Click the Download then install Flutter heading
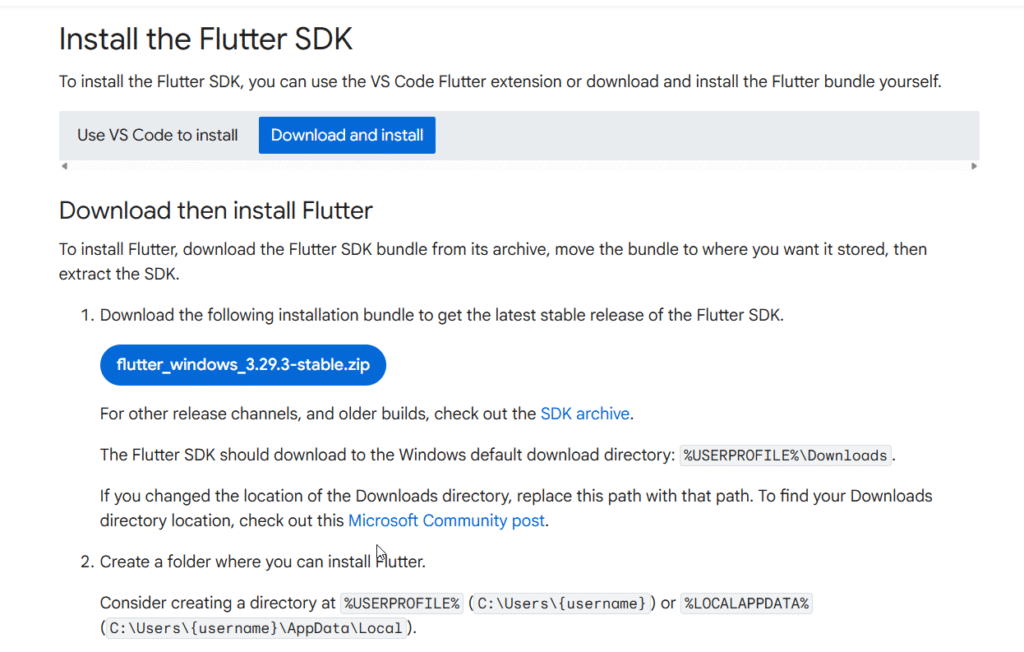 [216, 211]
